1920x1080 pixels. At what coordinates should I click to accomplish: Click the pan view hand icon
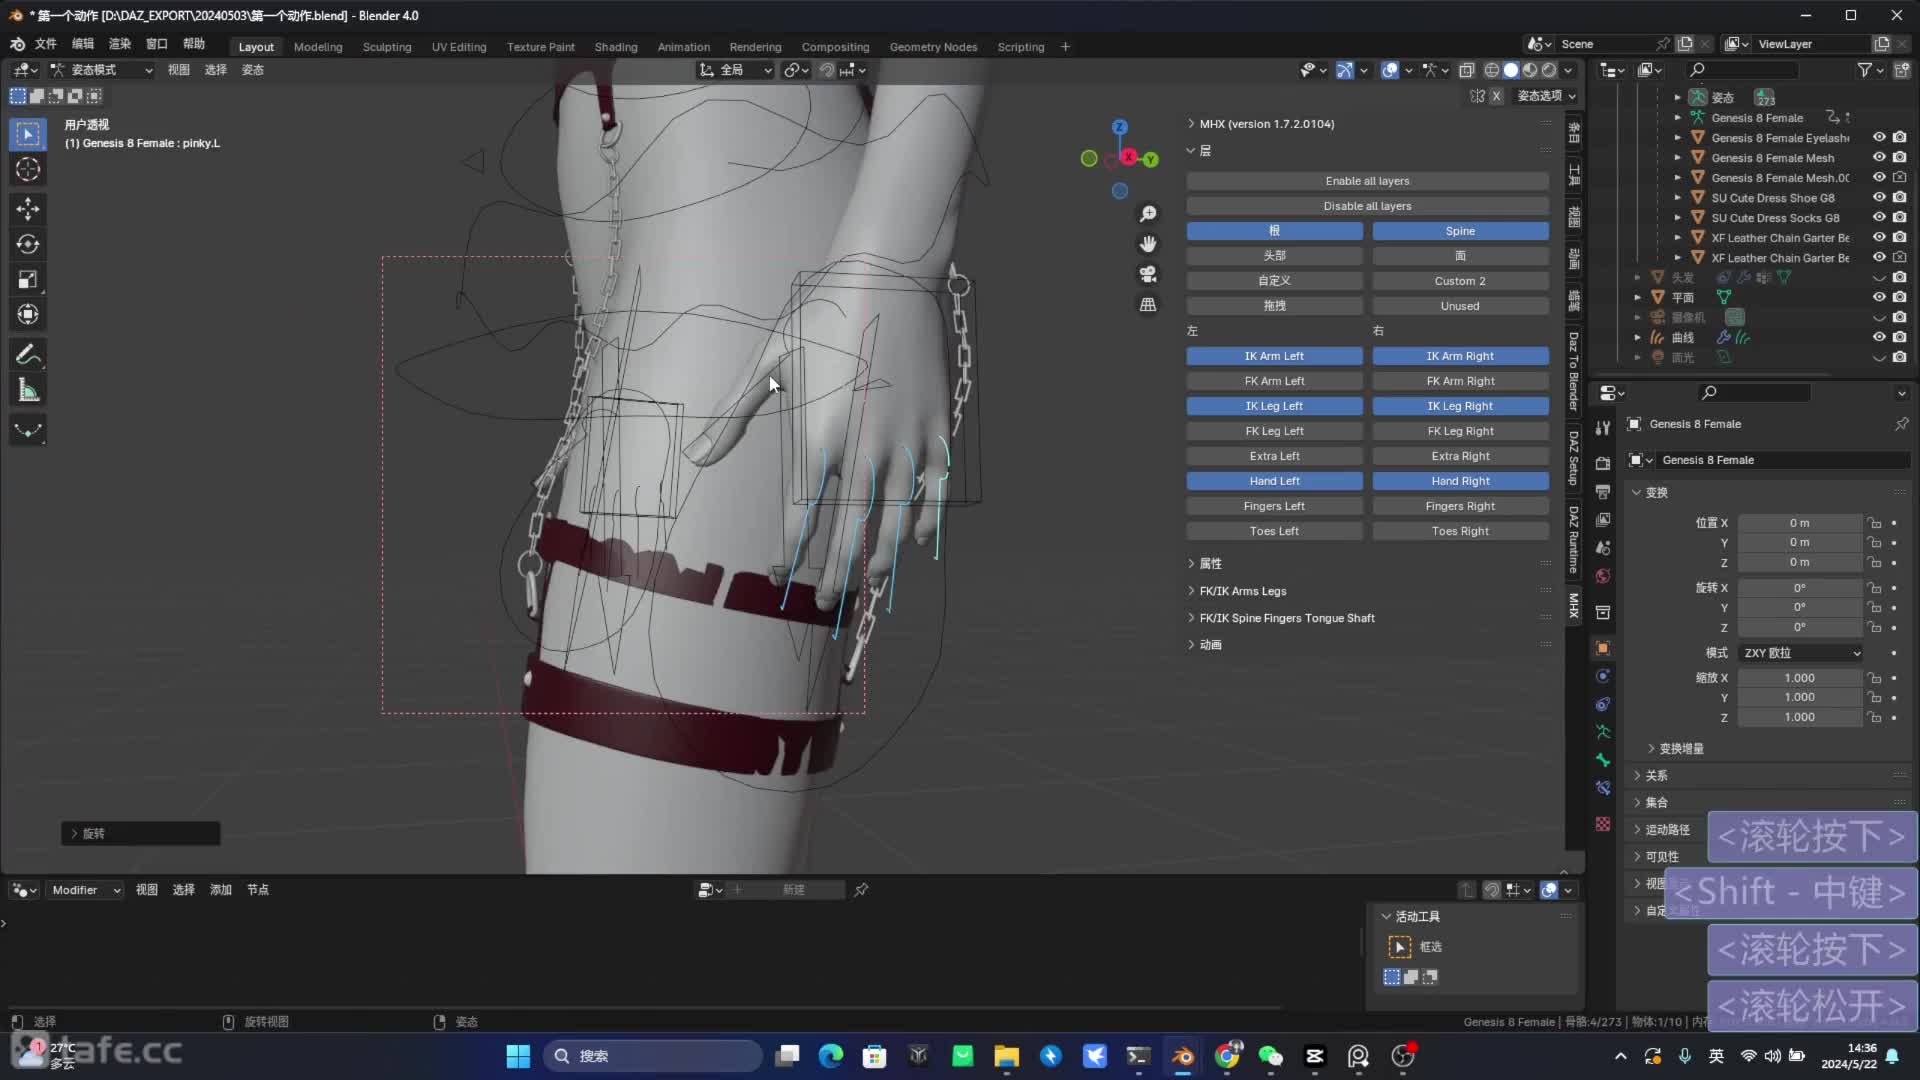pyautogui.click(x=1148, y=244)
